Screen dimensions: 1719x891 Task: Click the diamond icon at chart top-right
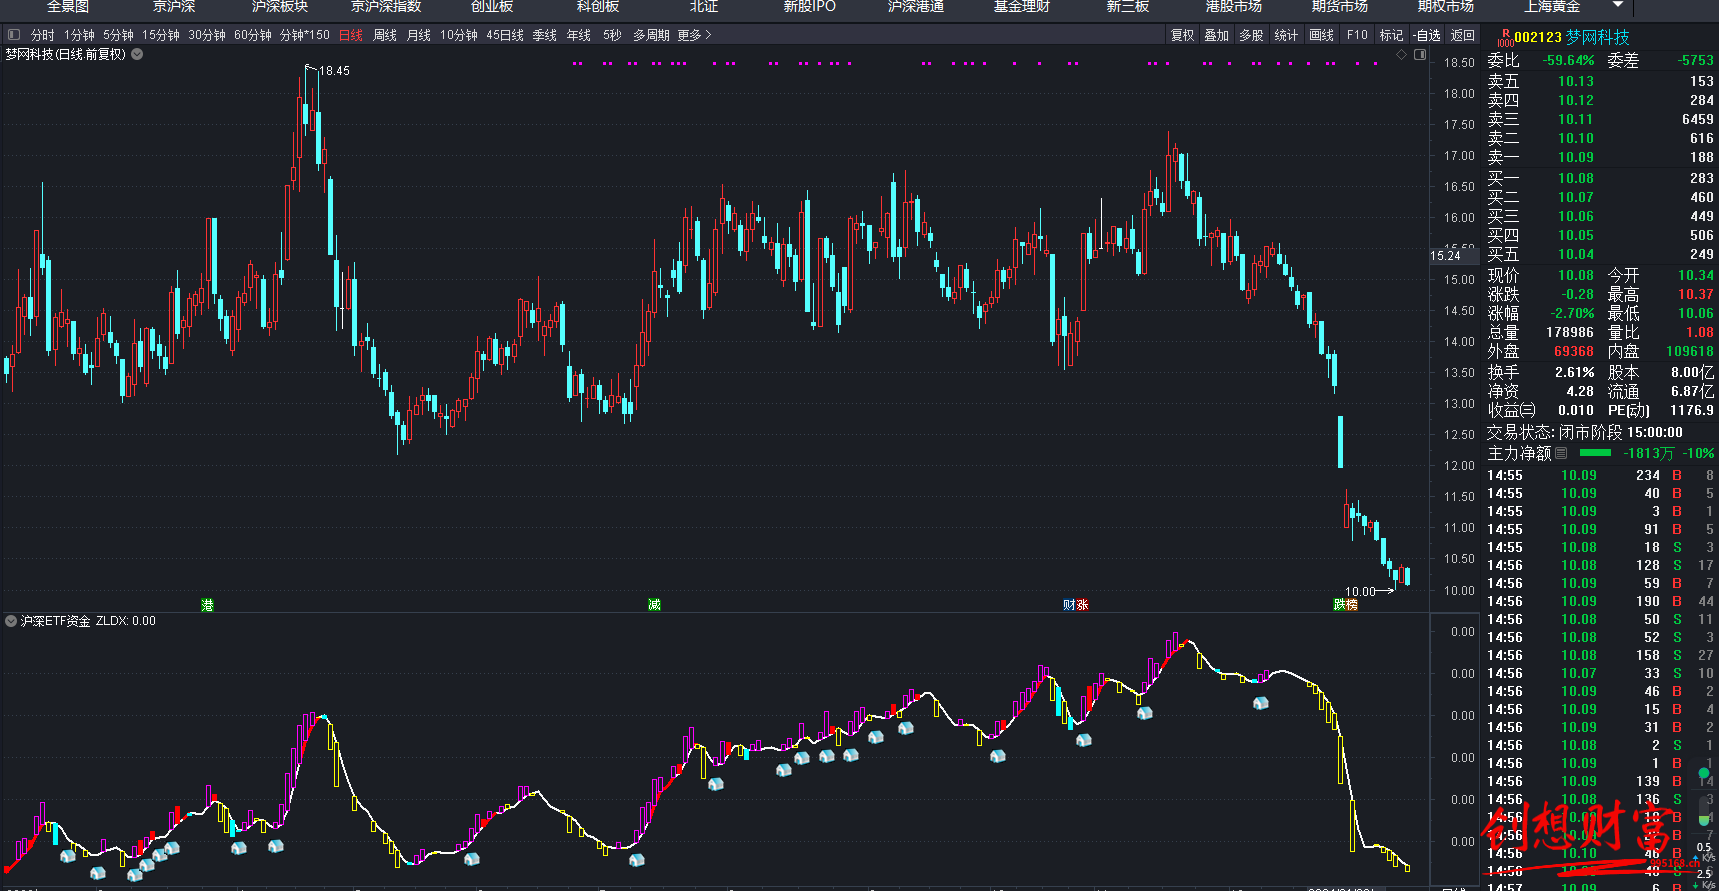point(1401,55)
